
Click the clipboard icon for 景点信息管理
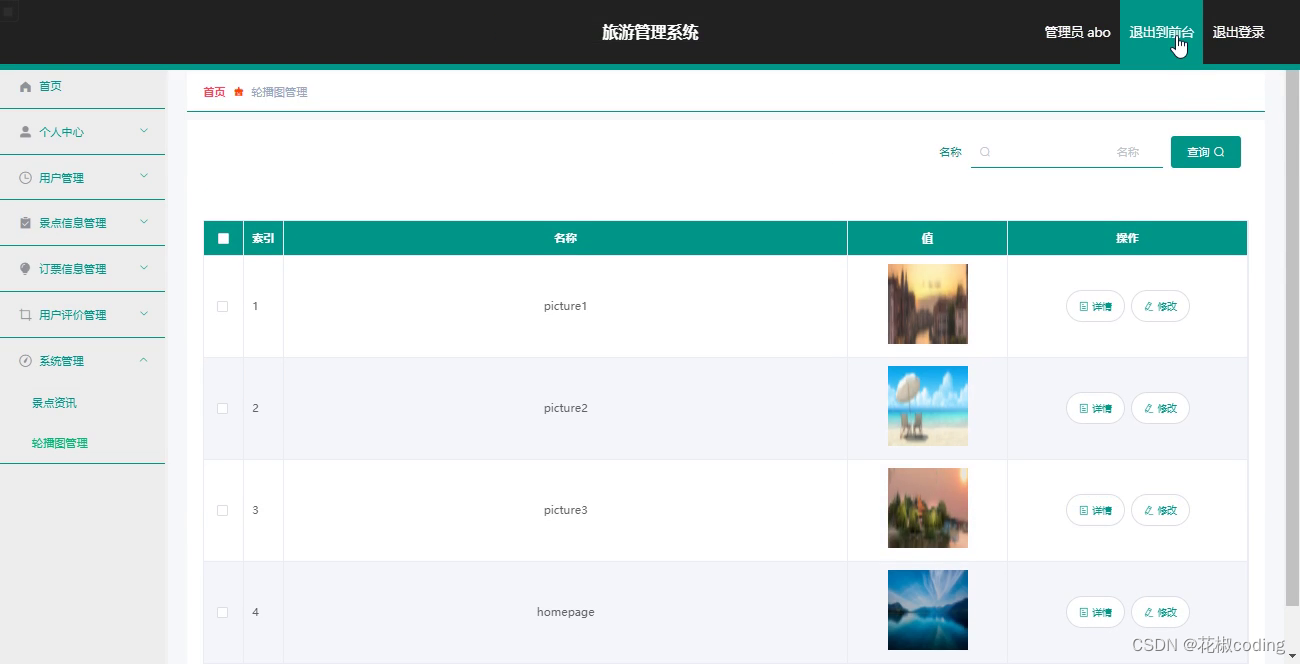pos(26,223)
